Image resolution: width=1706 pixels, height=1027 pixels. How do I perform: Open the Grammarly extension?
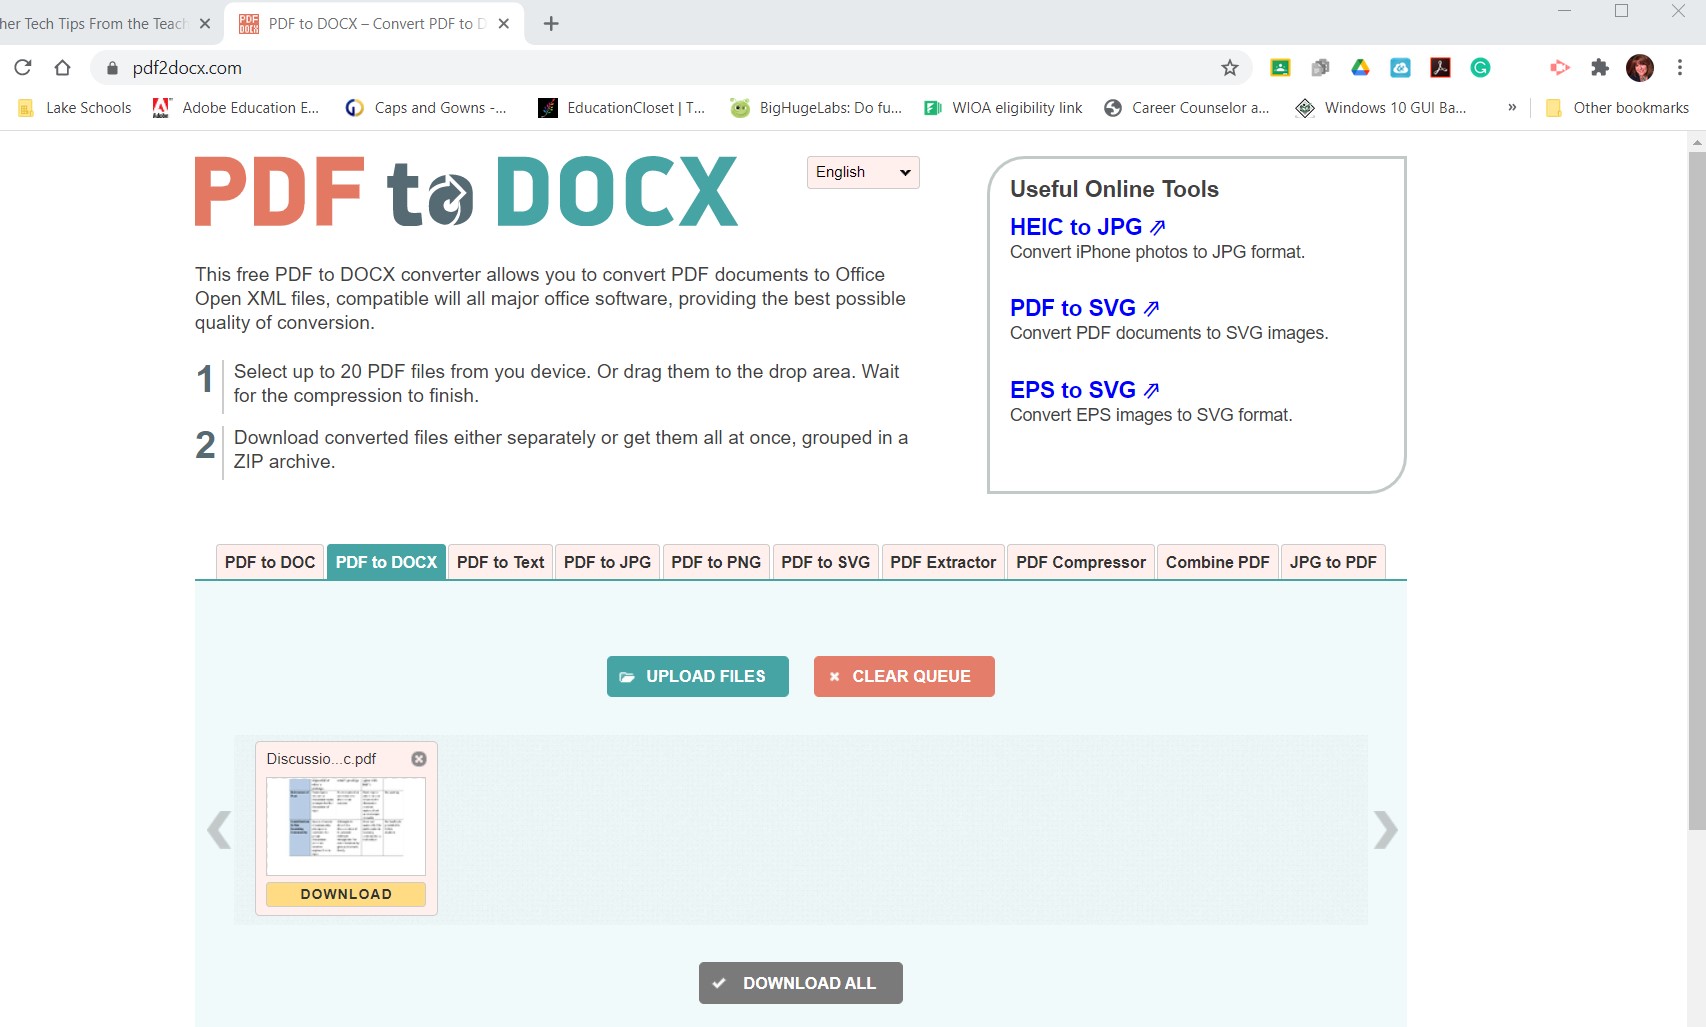(1480, 67)
